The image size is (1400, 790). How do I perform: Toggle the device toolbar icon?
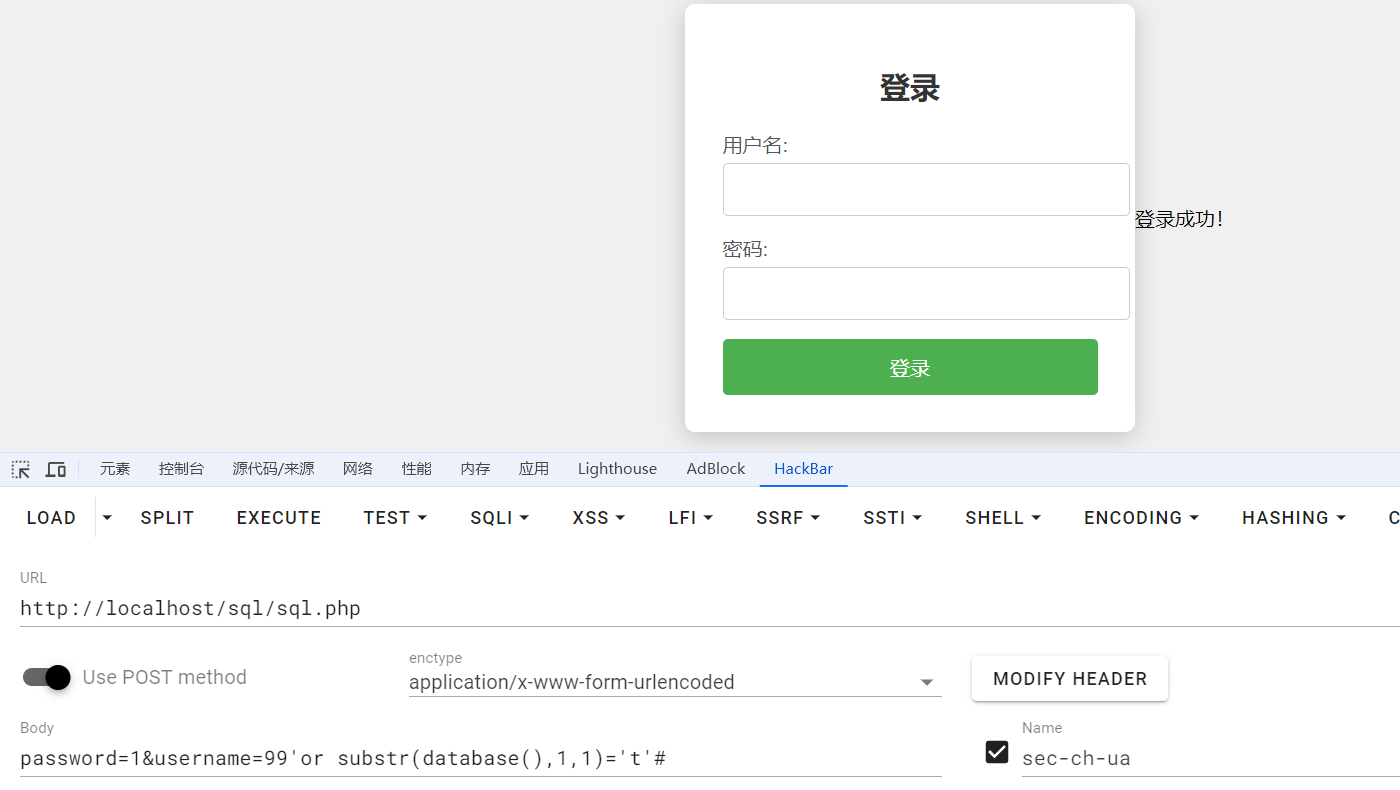click(x=56, y=469)
